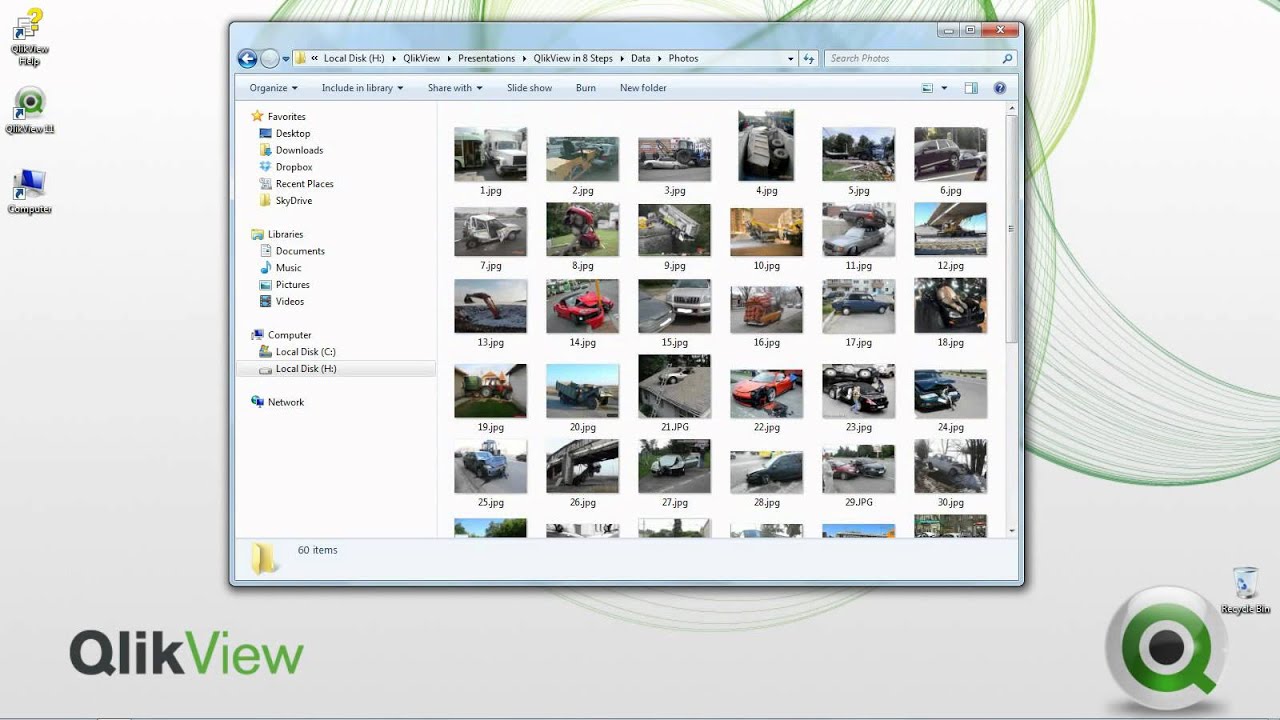Select Network in the navigation pane
This screenshot has height=720, width=1280.
tap(277, 402)
